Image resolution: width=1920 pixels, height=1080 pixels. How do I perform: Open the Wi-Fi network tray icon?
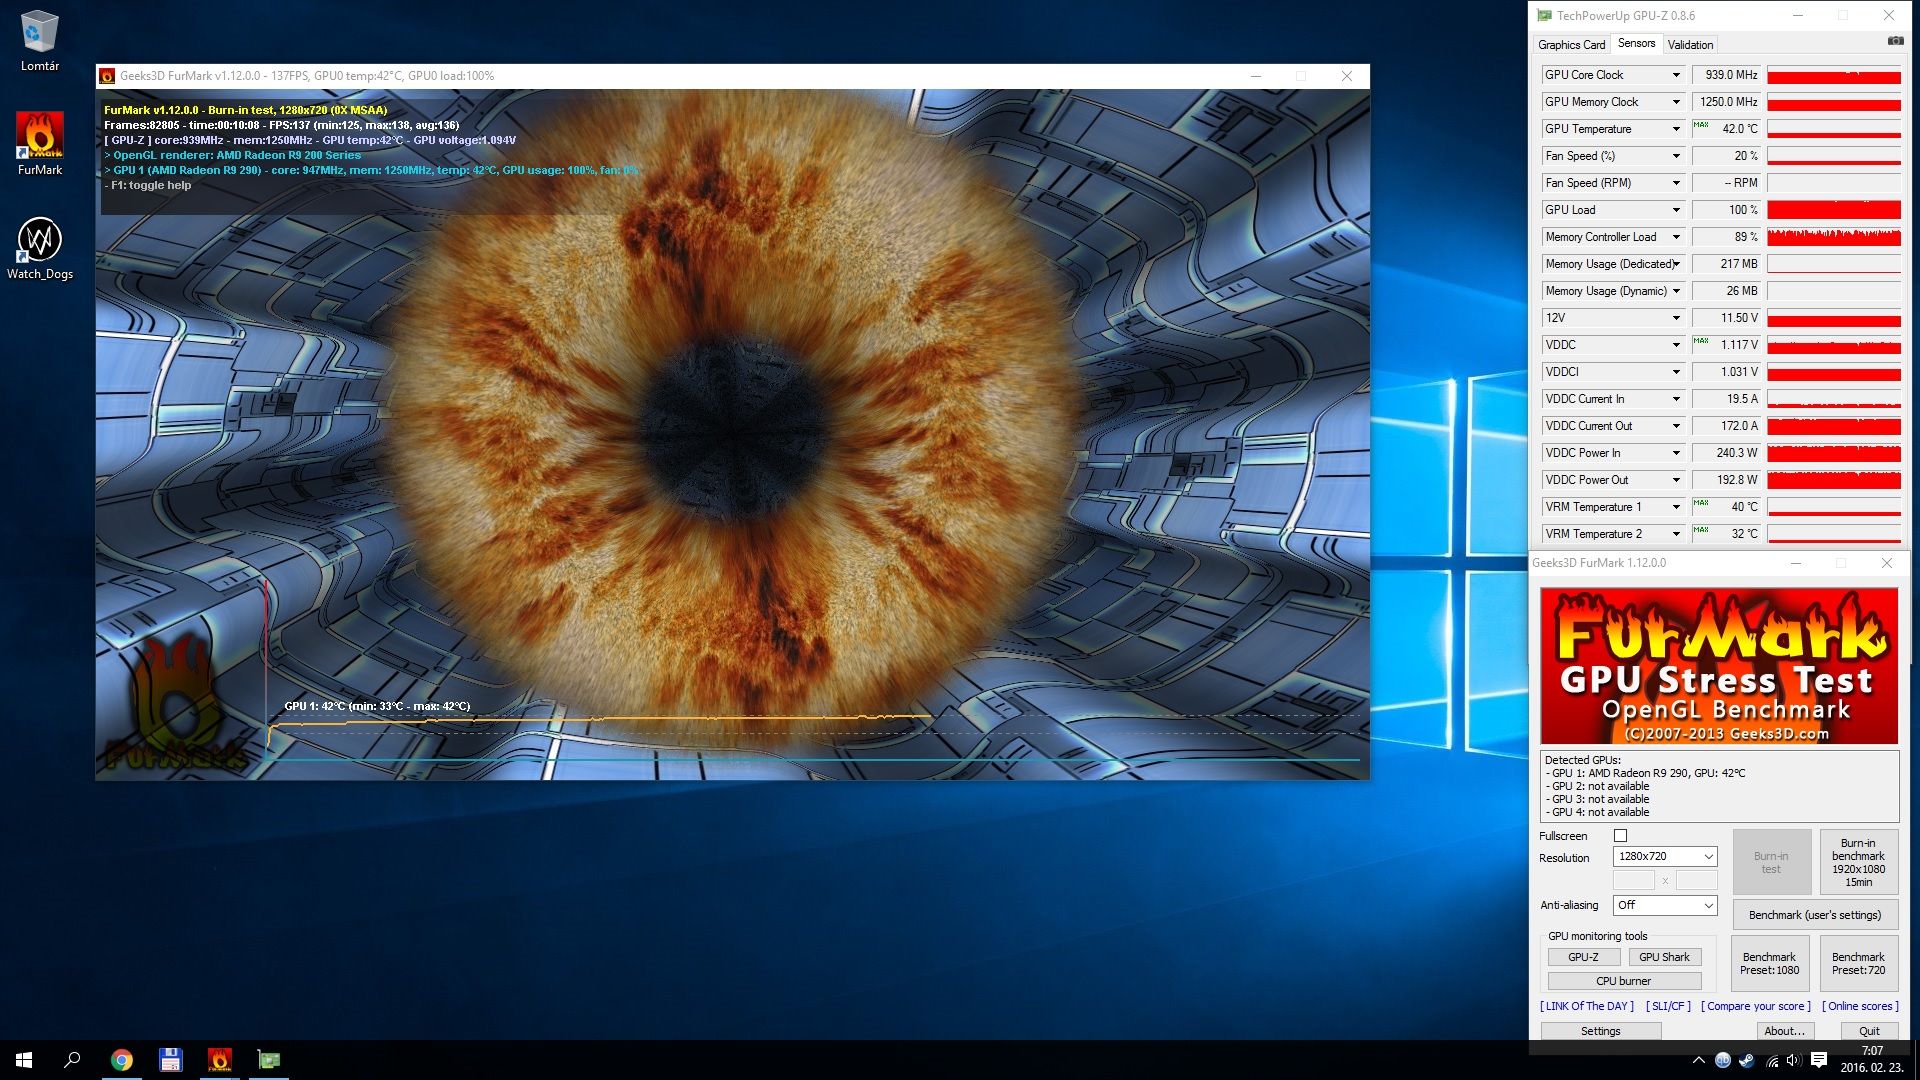[1771, 1060]
